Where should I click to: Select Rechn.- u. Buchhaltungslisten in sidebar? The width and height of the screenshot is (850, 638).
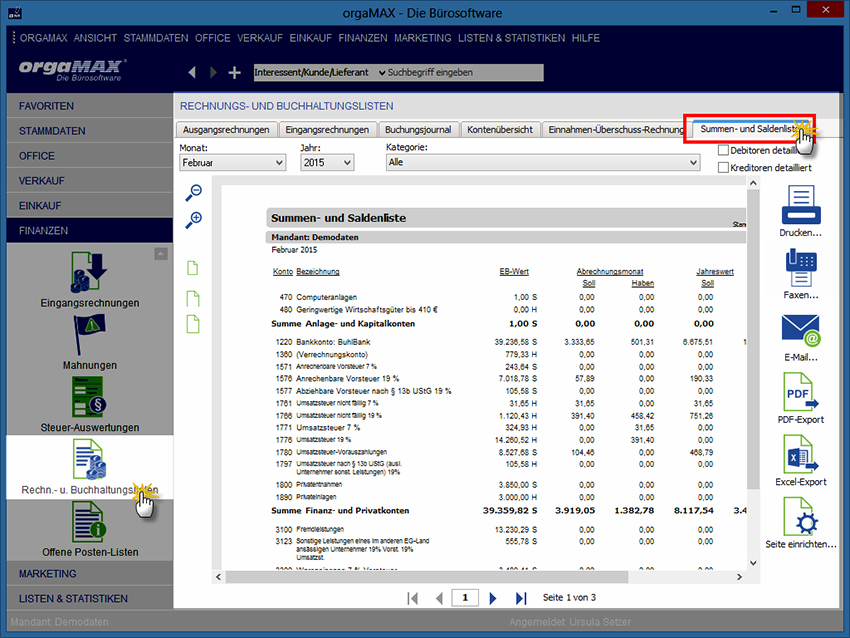(x=89, y=467)
